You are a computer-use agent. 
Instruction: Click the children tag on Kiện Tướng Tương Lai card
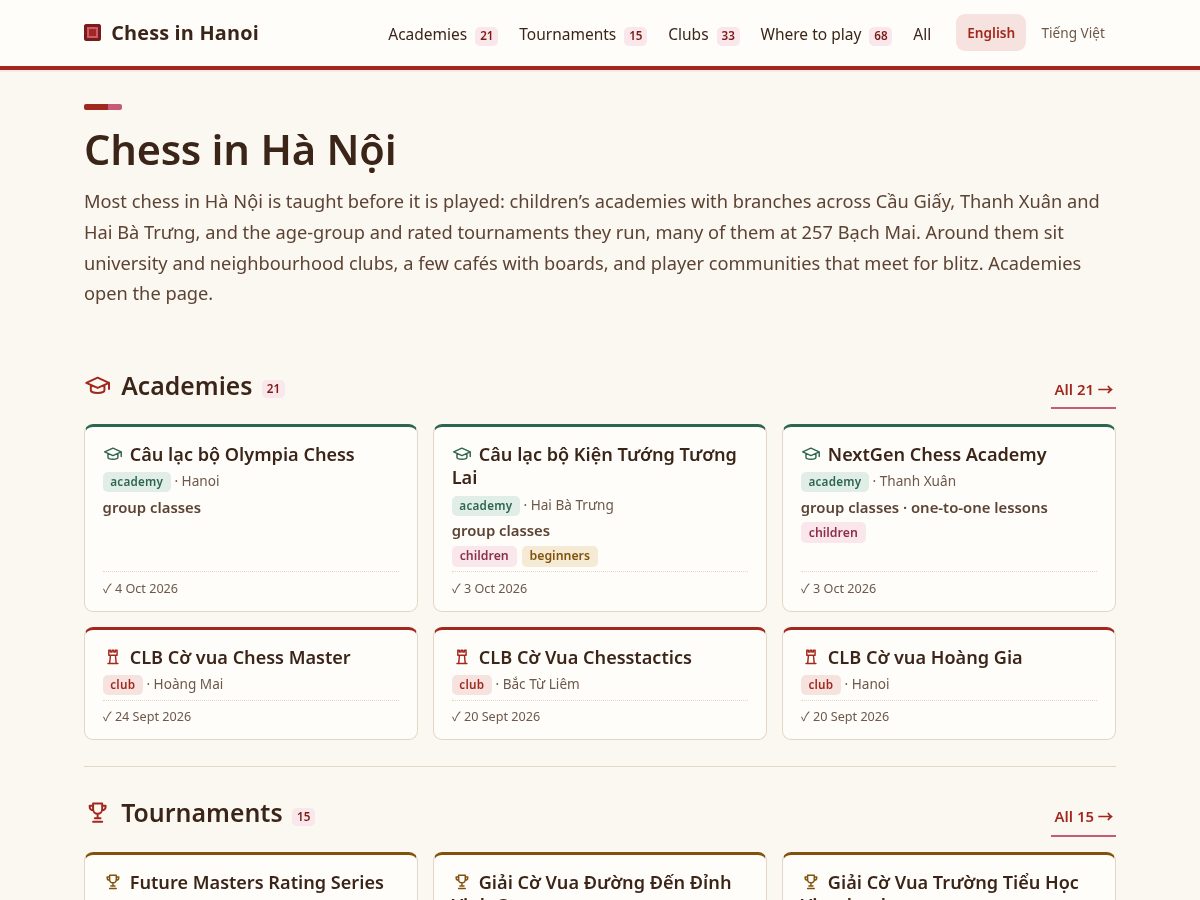coord(484,556)
